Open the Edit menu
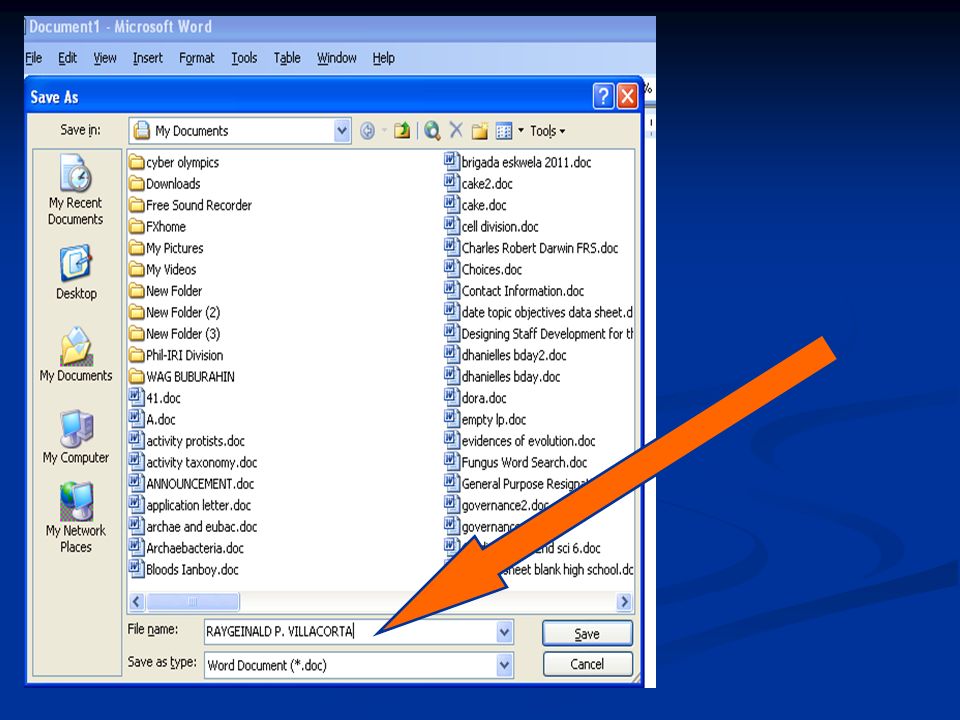This screenshot has height=720, width=960. coord(67,58)
